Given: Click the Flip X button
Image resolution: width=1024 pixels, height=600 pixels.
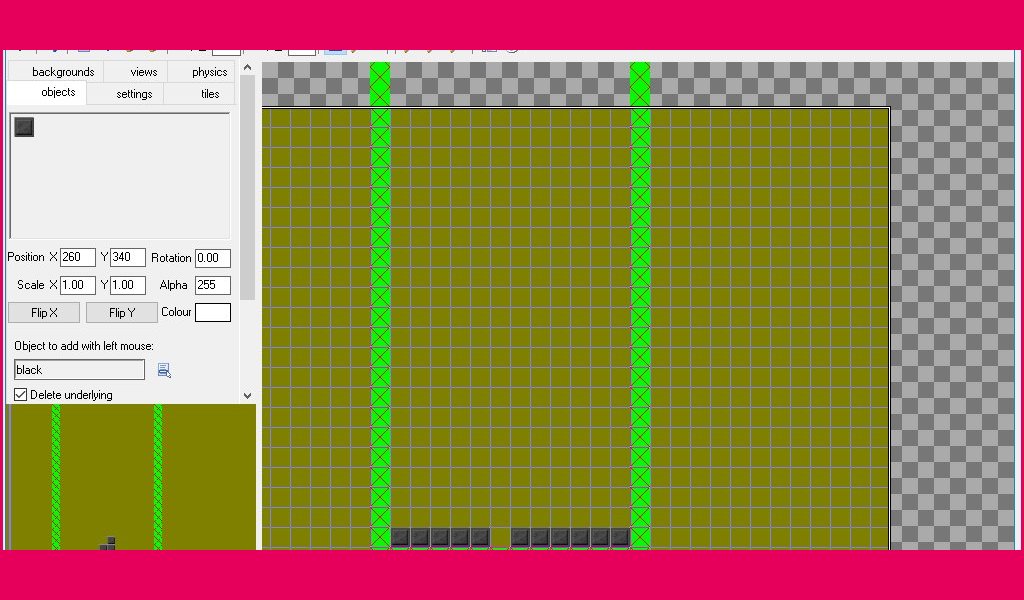Looking at the screenshot, I should (x=44, y=313).
